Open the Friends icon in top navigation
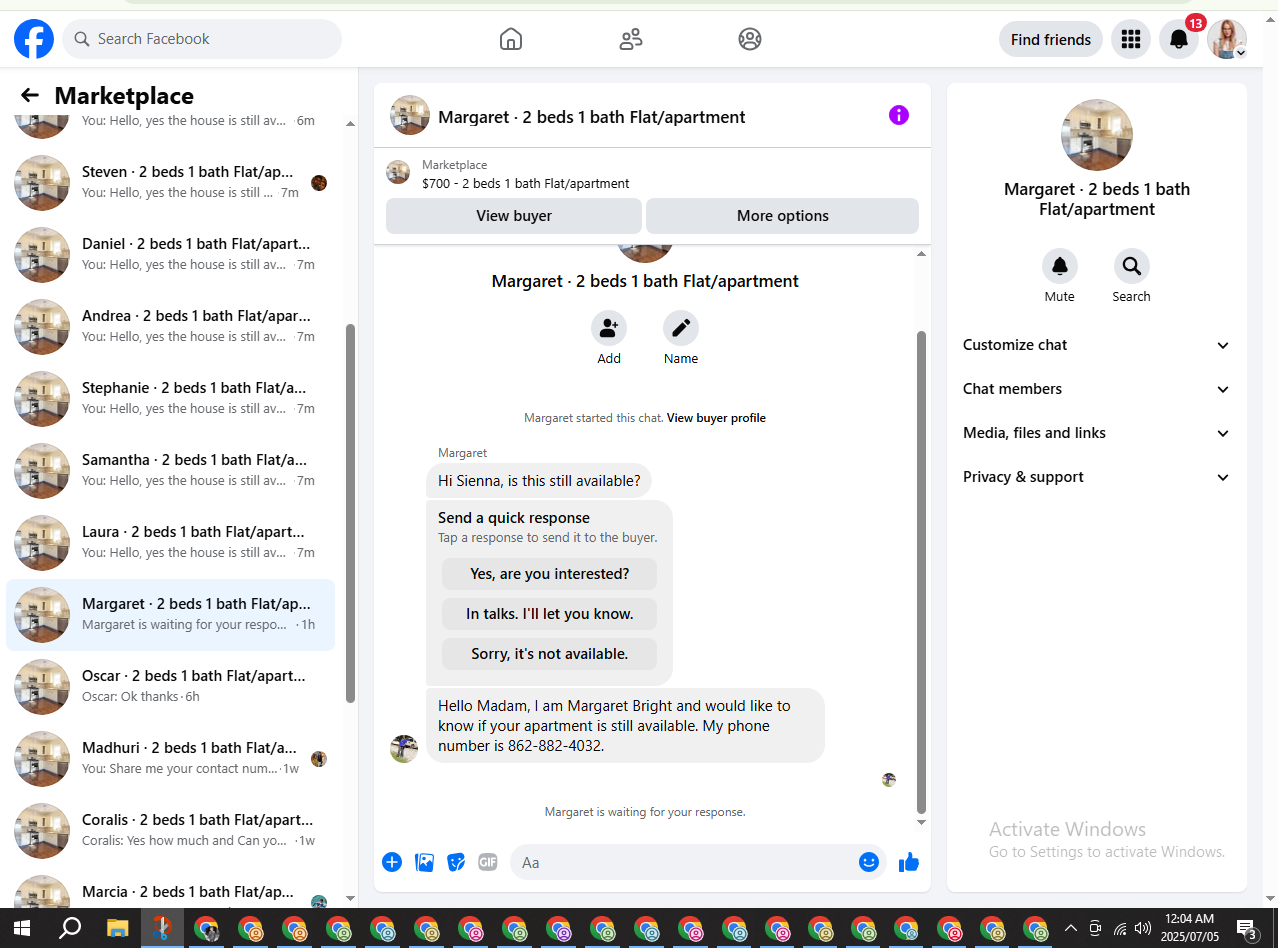1278x948 pixels. [631, 39]
